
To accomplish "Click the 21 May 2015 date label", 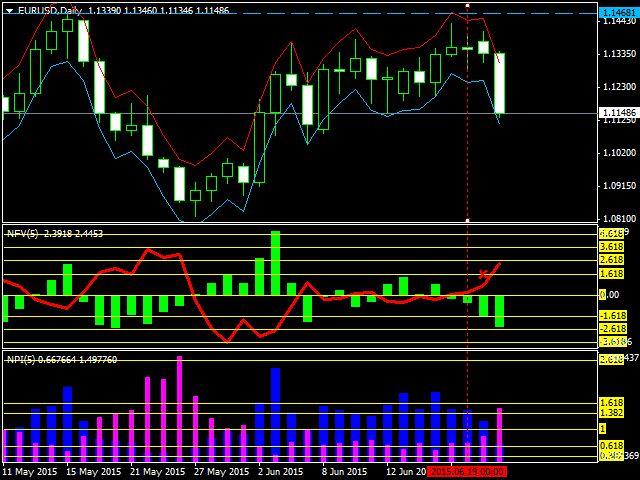I will click(x=158, y=472).
